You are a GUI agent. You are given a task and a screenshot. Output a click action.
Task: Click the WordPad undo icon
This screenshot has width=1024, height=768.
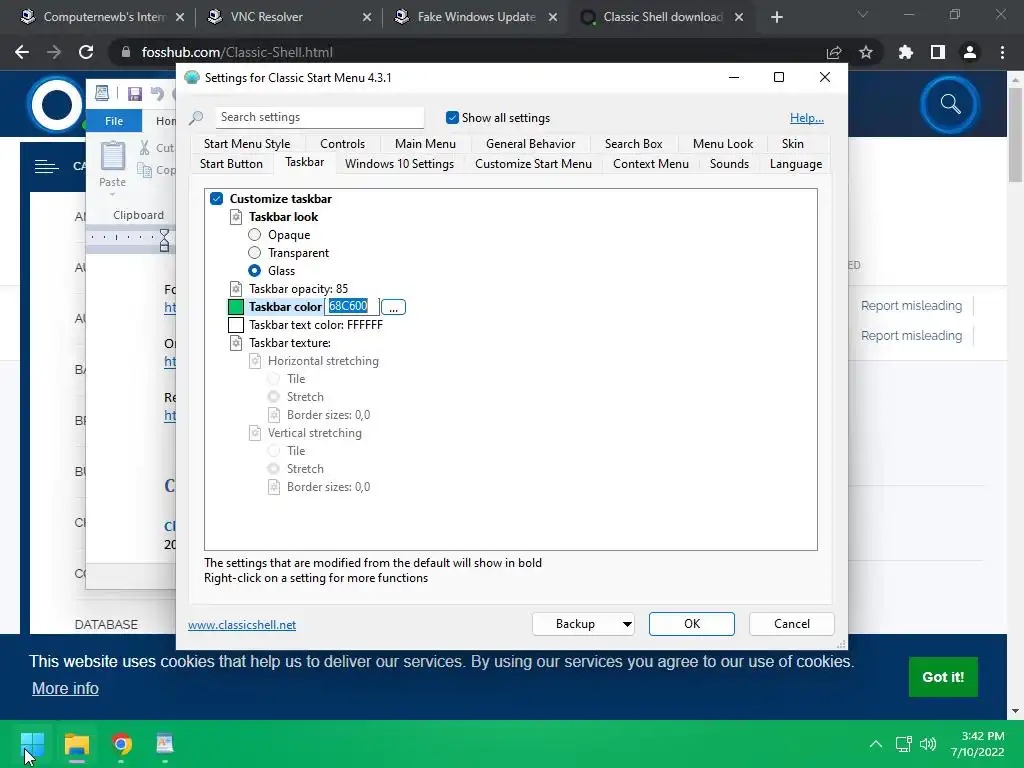pos(157,94)
